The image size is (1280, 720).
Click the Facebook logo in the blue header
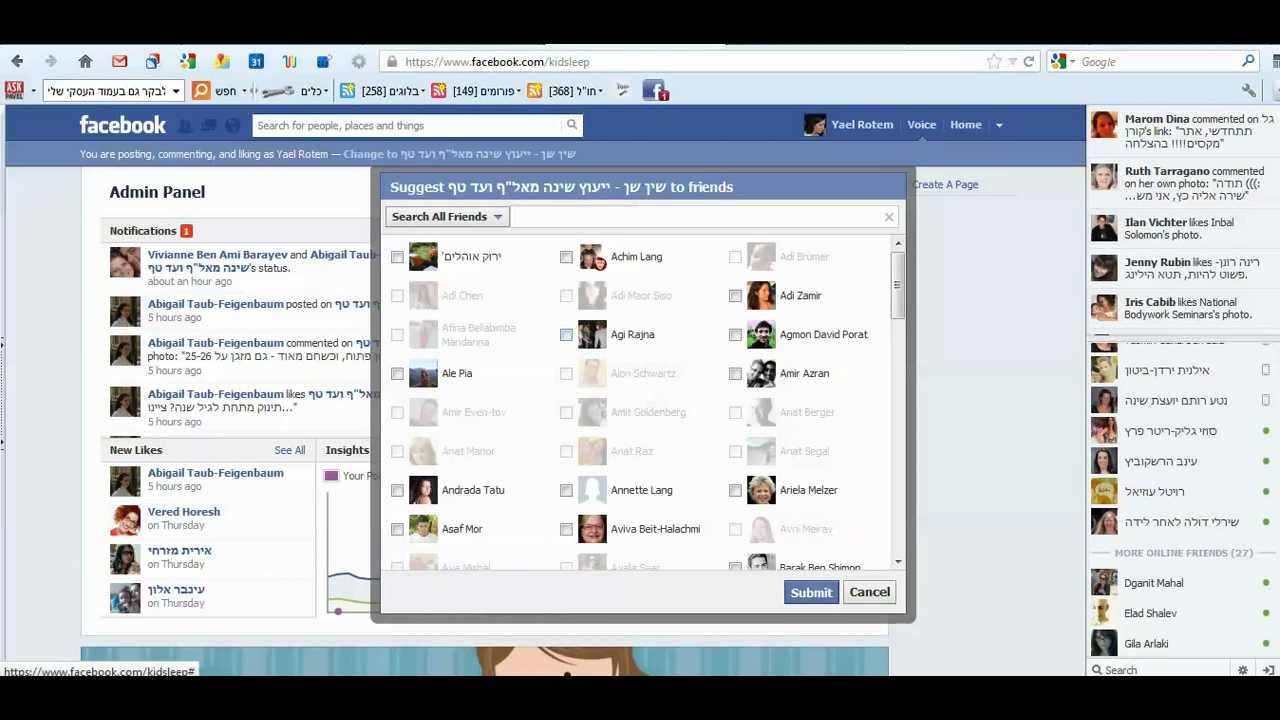(x=122, y=125)
